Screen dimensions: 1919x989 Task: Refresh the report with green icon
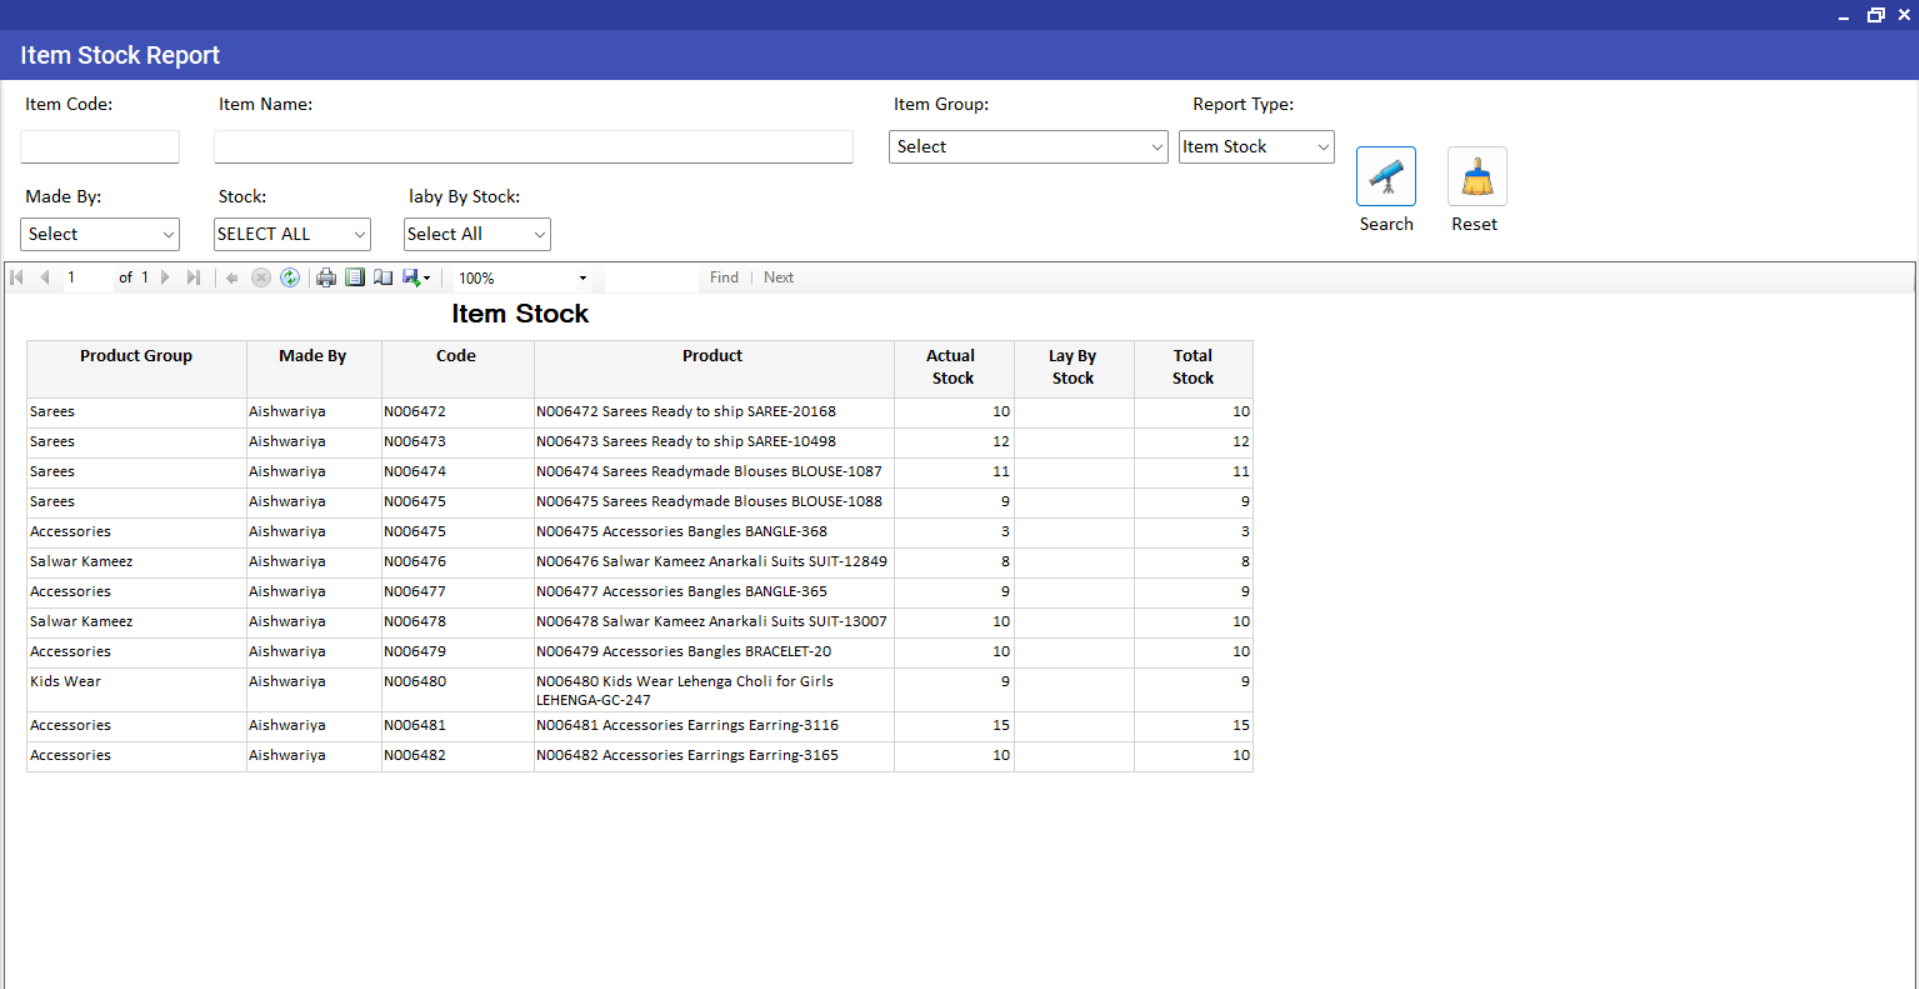290,278
